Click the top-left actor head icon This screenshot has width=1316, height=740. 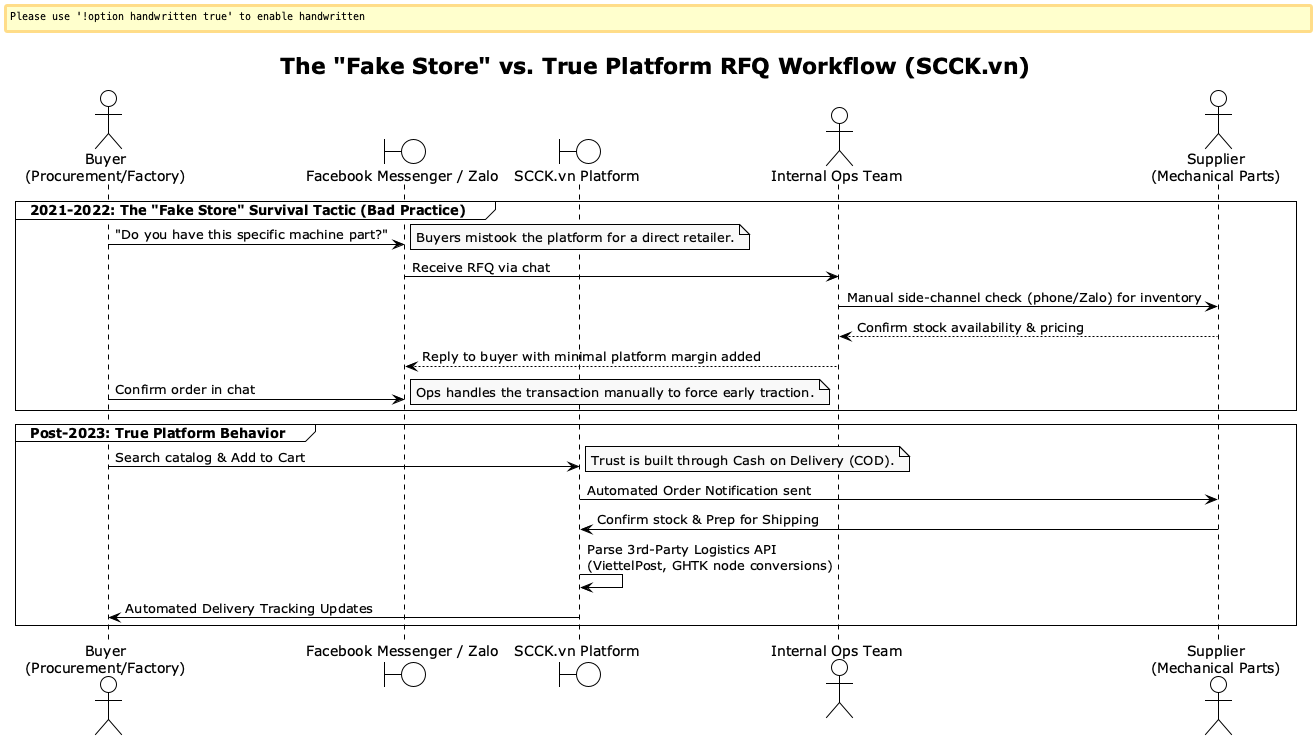(107, 98)
